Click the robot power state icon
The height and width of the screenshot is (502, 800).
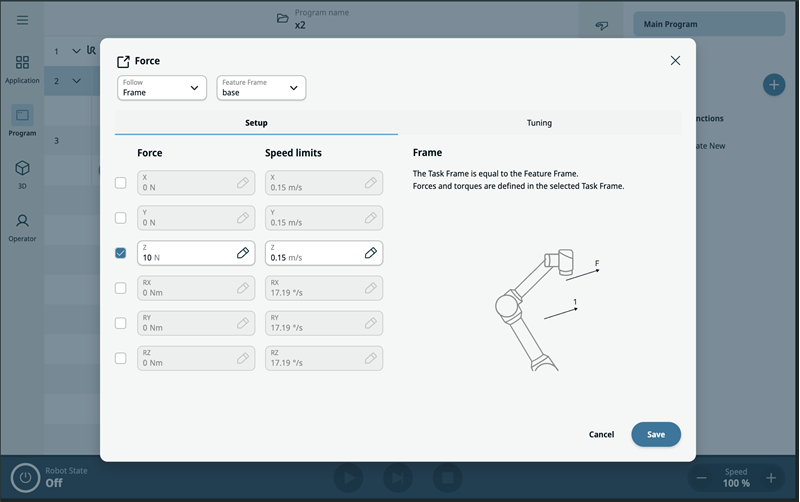tap(25, 478)
